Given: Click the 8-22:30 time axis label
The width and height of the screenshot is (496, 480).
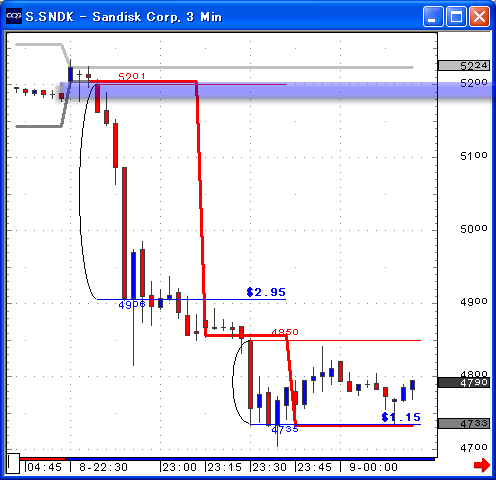Looking at the screenshot, I should 103,467.
